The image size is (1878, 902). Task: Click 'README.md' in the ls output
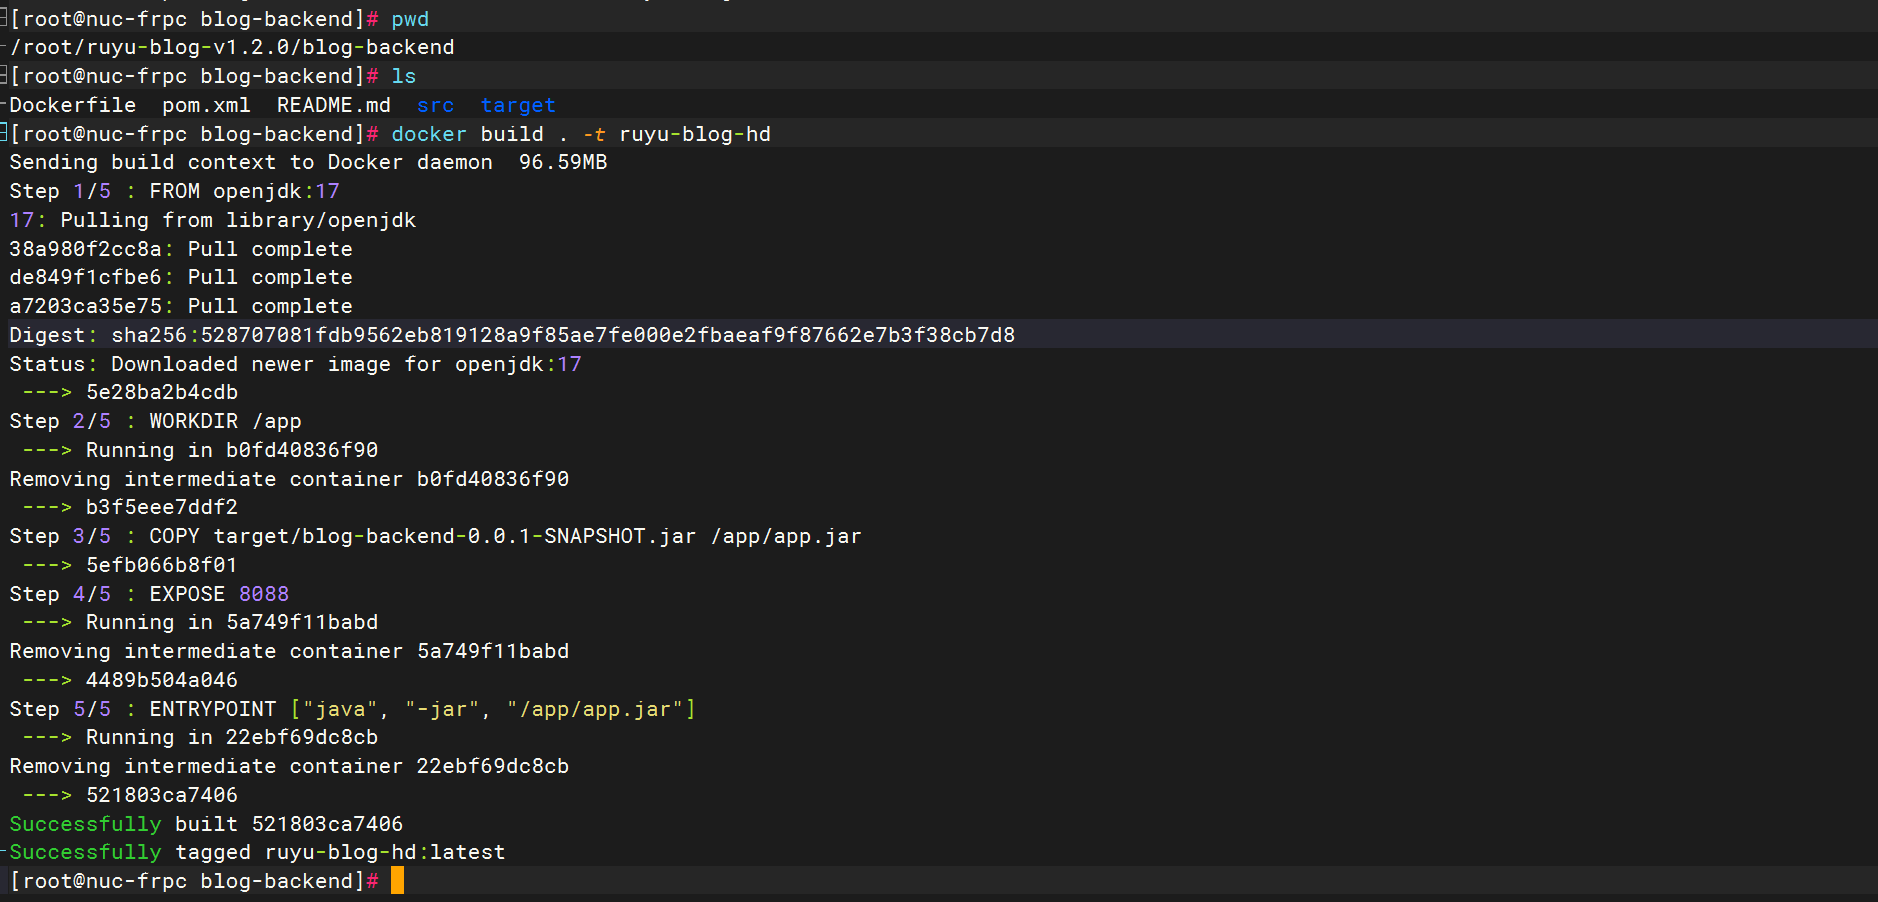[x=334, y=105]
